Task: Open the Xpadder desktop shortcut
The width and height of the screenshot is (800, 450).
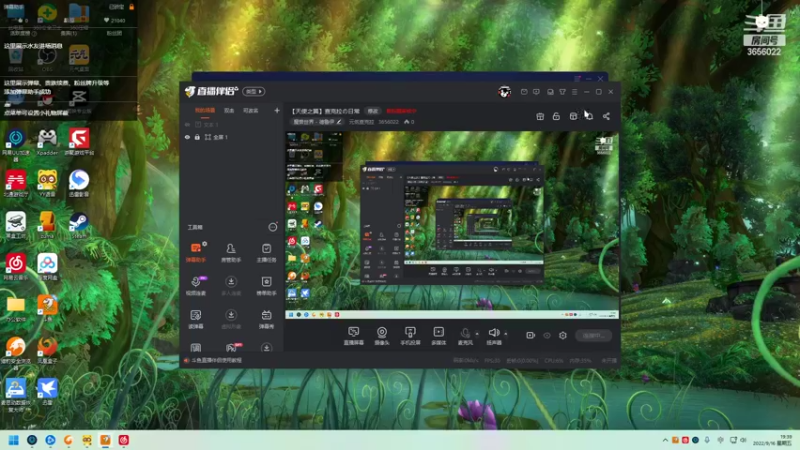Action: pyautogui.click(x=47, y=141)
